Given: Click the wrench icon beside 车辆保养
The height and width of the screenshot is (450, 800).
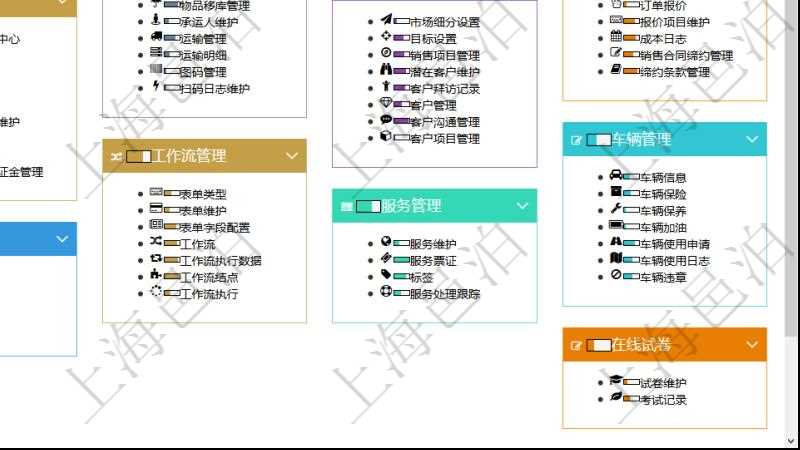Looking at the screenshot, I should point(616,208).
